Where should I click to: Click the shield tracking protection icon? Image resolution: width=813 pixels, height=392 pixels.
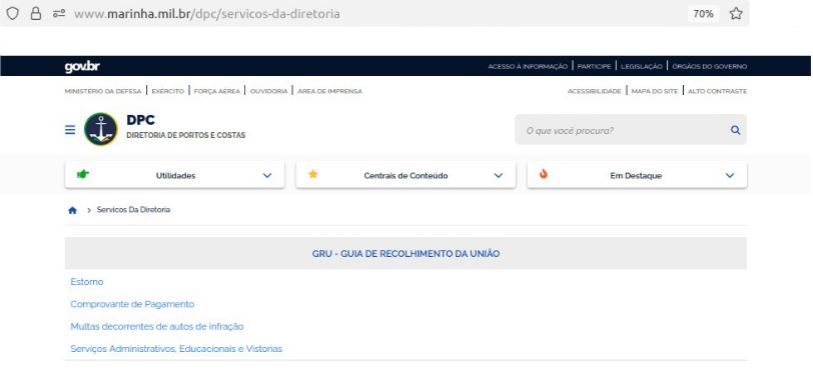click(x=12, y=13)
